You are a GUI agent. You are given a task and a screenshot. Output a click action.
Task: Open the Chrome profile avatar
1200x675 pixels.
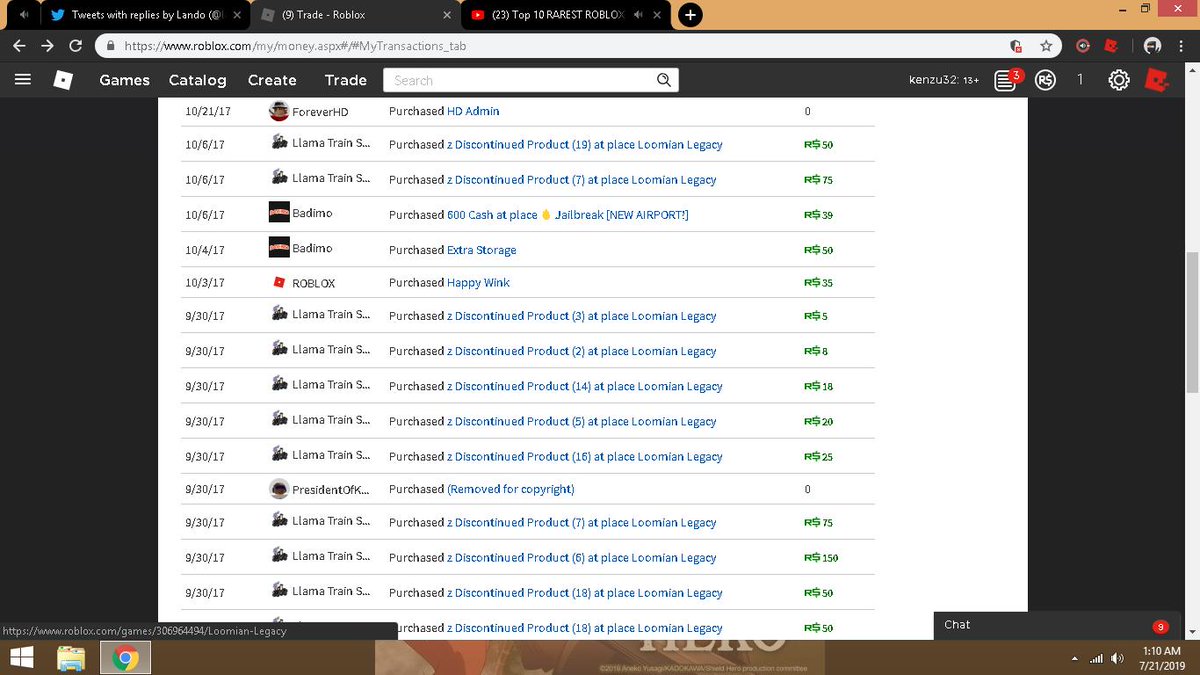point(1152,46)
